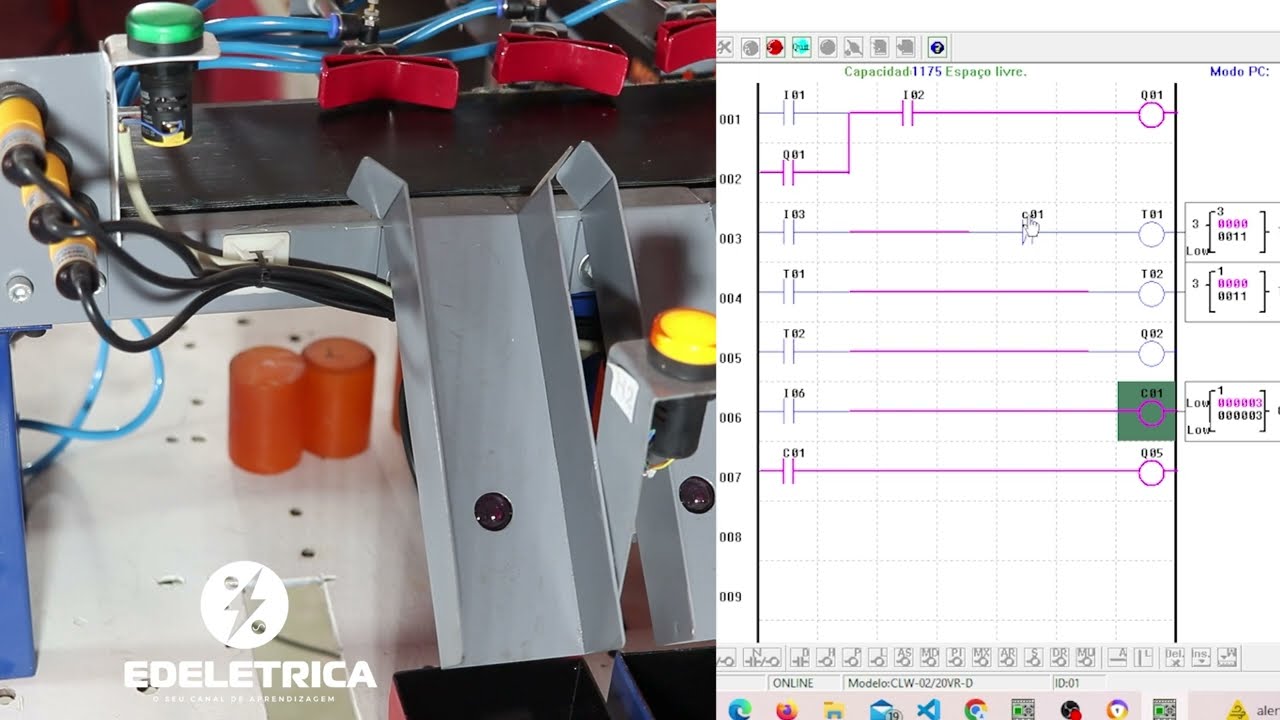Select the S shift function tool
Image resolution: width=1280 pixels, height=720 pixels.
(x=1034, y=658)
